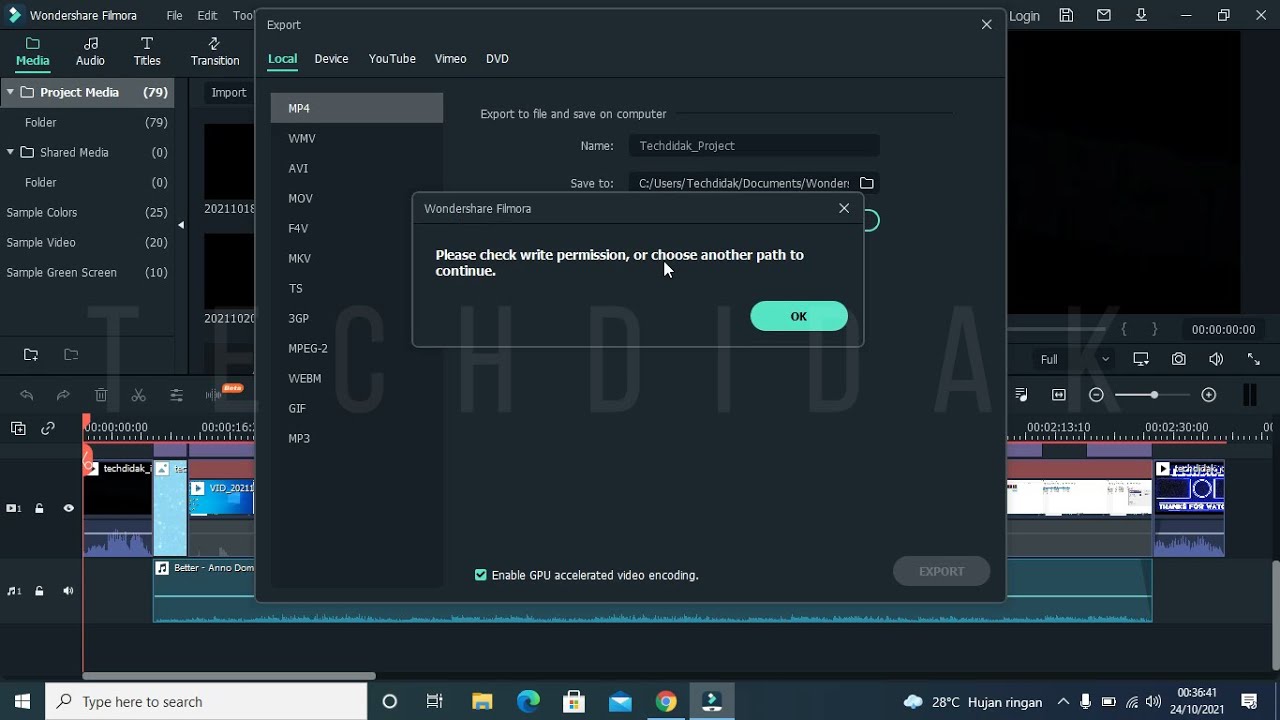The image size is (1280, 720).
Task: Open the Edit menu
Action: [207, 16]
